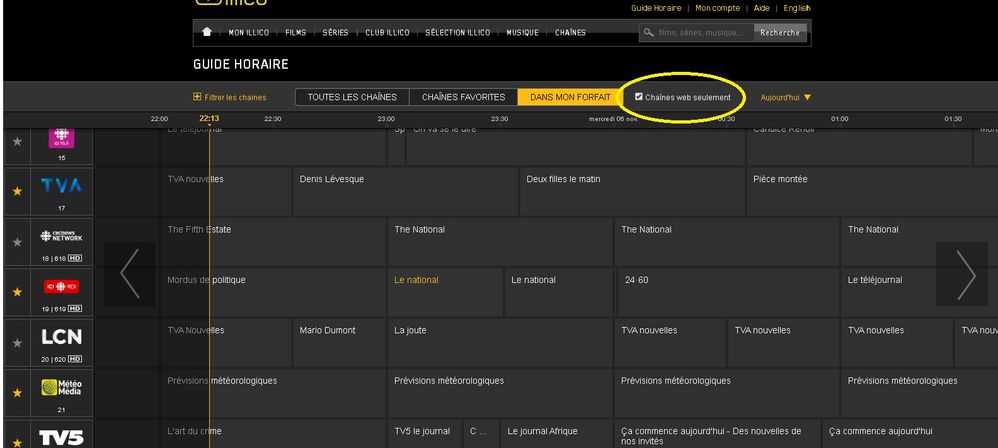Open the 'Aujourd'hui' date dropdown

[x=785, y=97]
